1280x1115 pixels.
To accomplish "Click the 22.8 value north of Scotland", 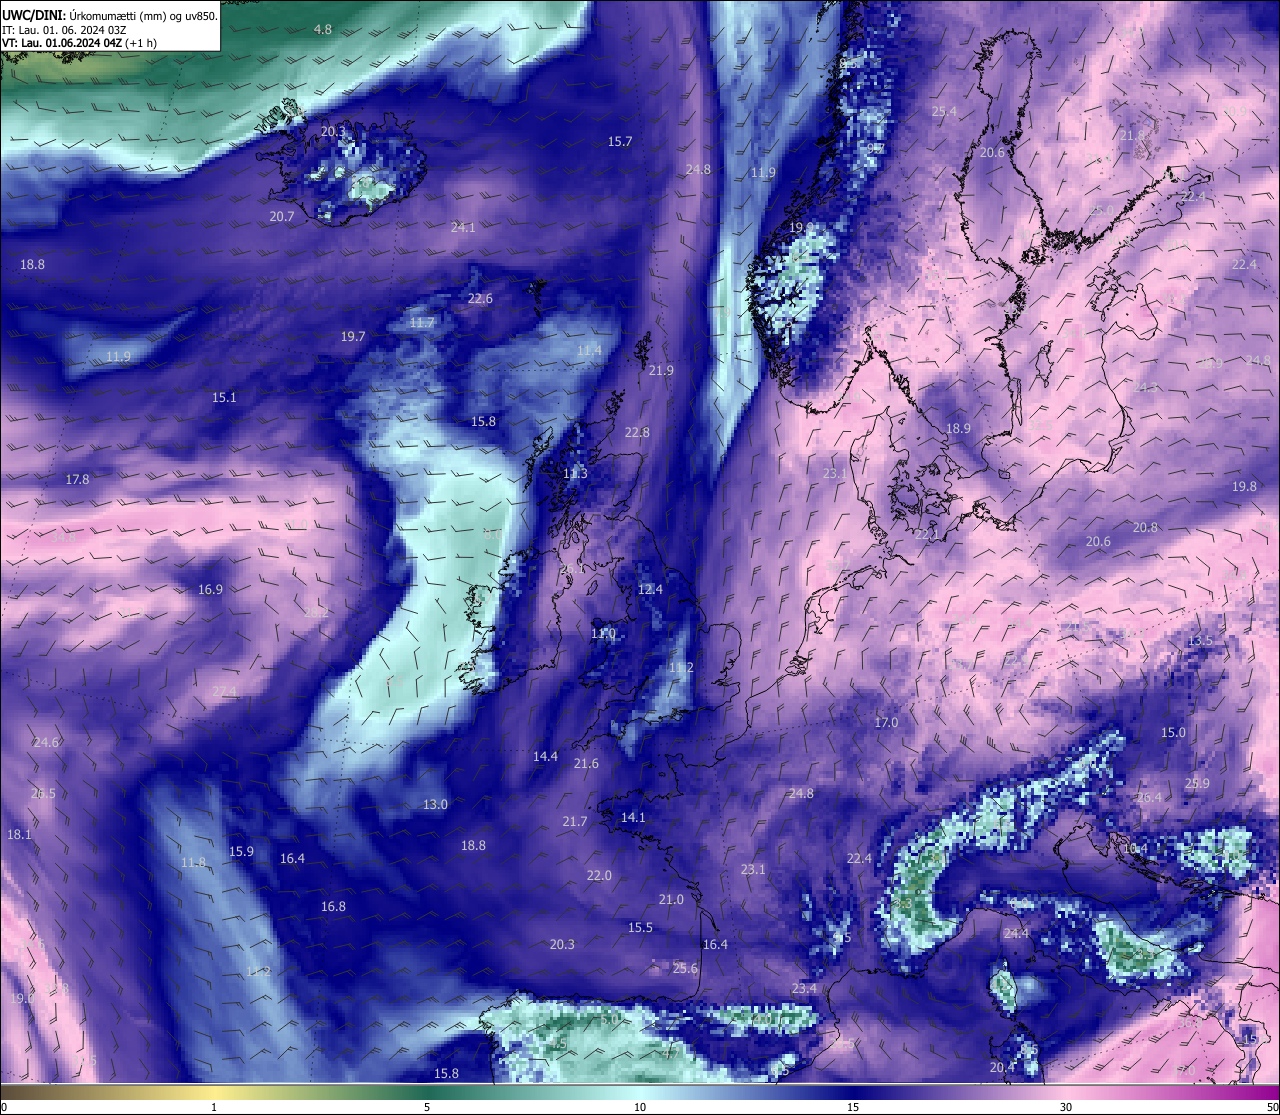I will (637, 433).
